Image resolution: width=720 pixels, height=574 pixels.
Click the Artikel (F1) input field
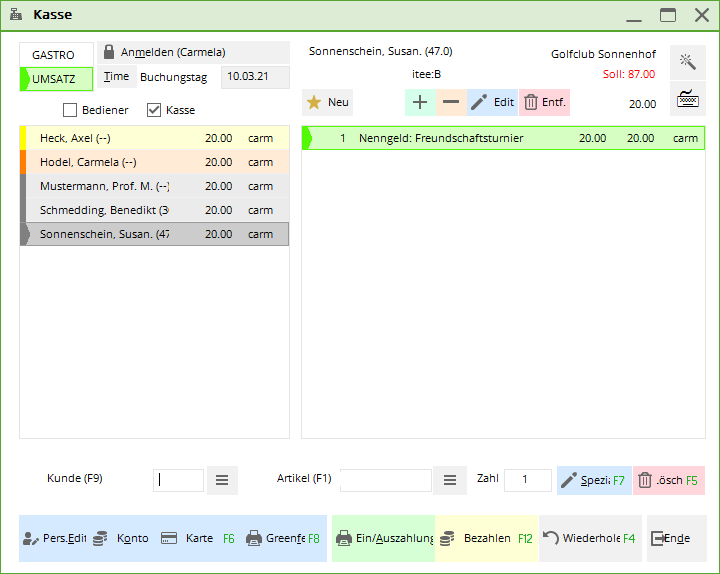coord(386,480)
